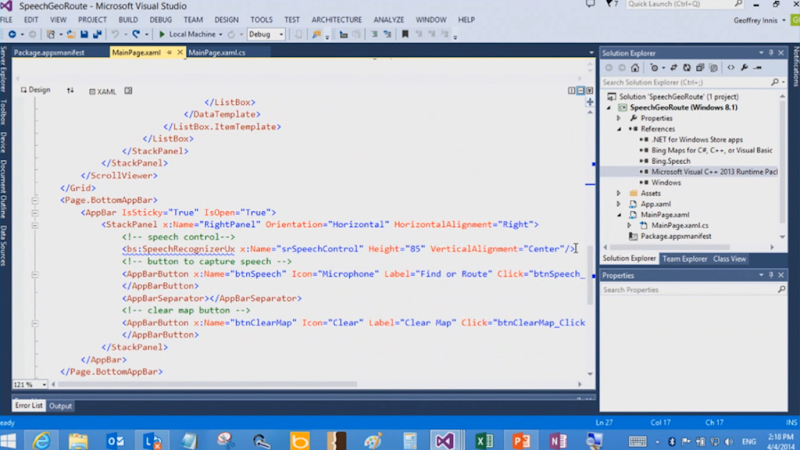
Task: Open the document tab list dropdown arrow
Action: click(x=591, y=53)
